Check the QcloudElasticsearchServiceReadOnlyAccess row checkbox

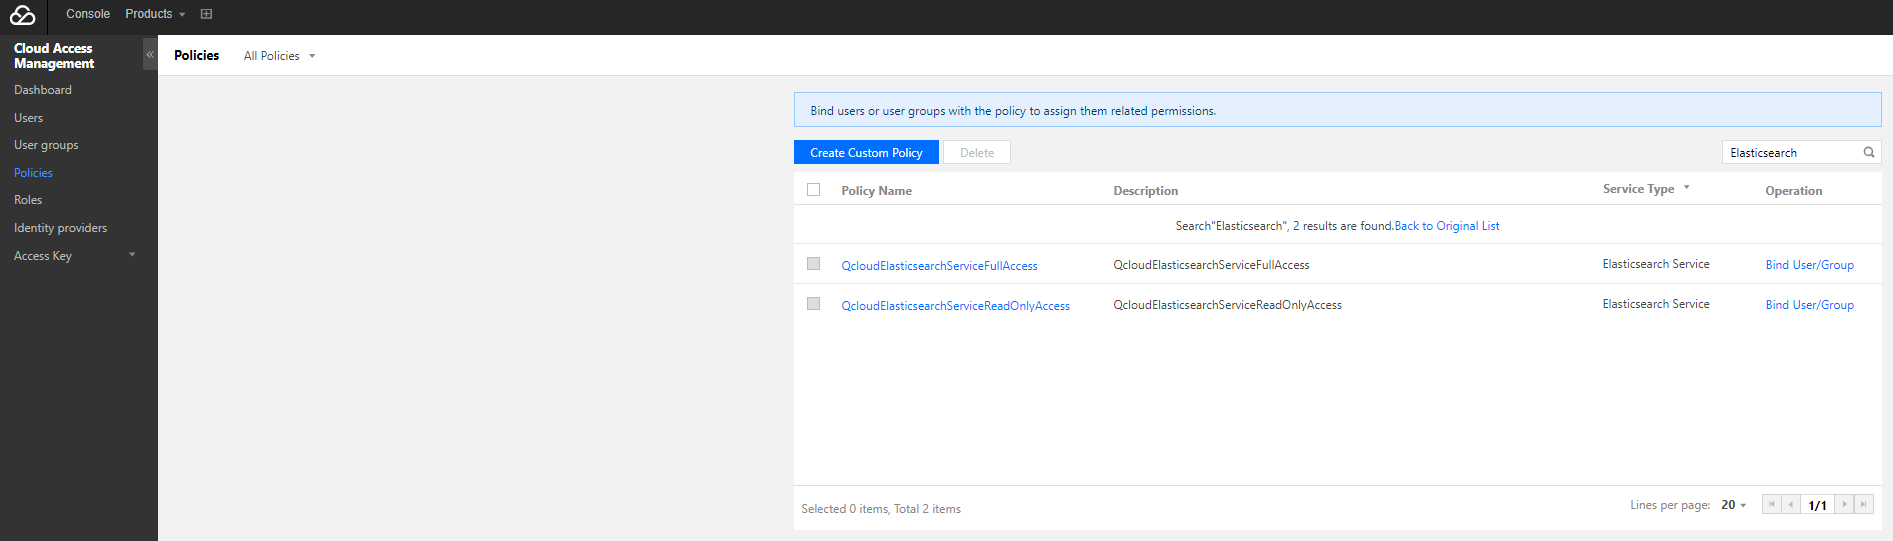(x=814, y=304)
